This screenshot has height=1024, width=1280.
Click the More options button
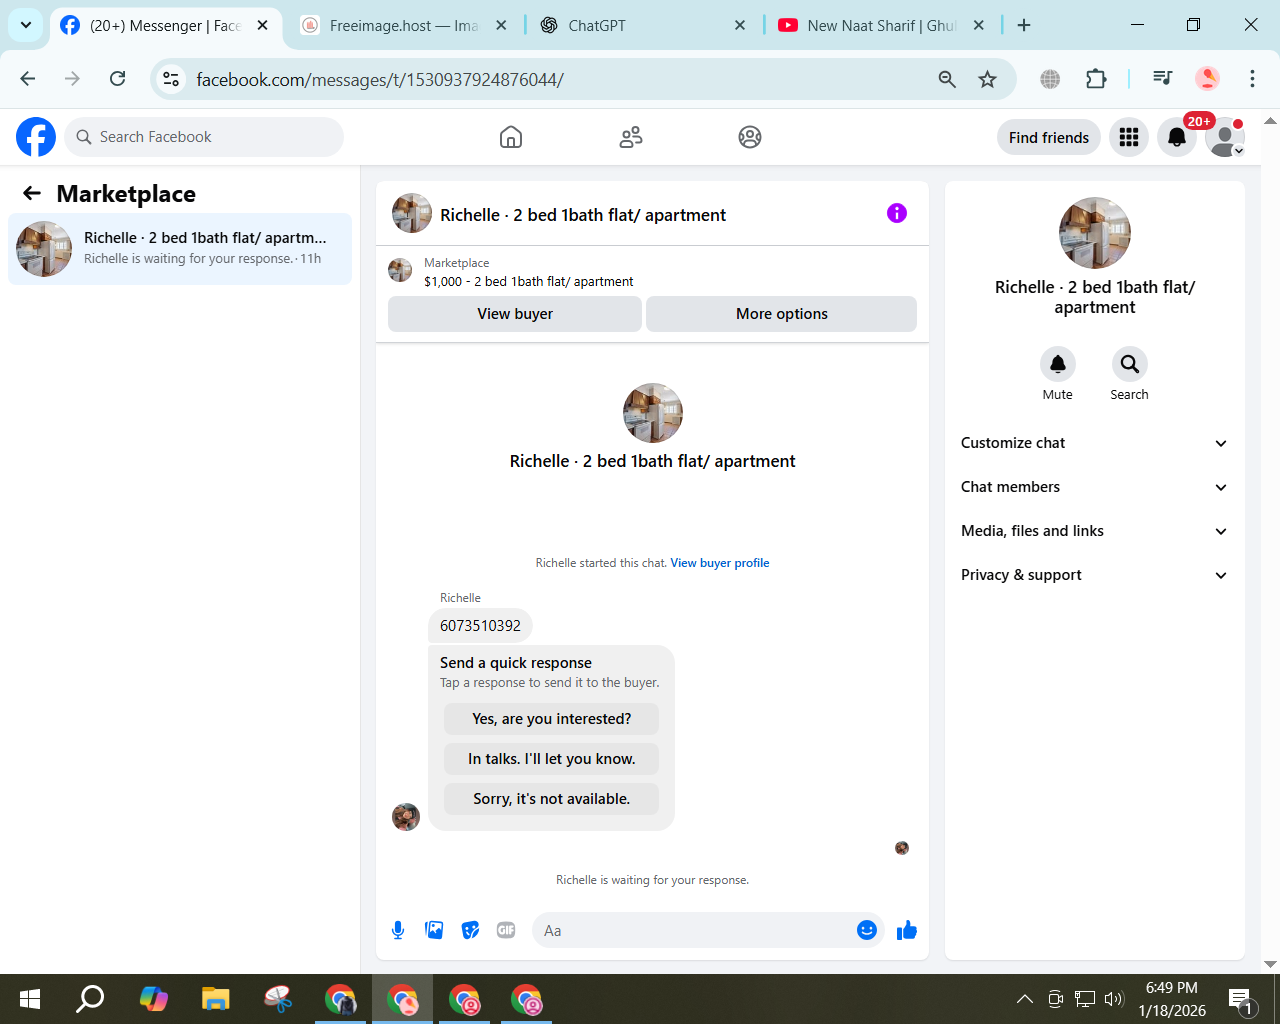(782, 314)
